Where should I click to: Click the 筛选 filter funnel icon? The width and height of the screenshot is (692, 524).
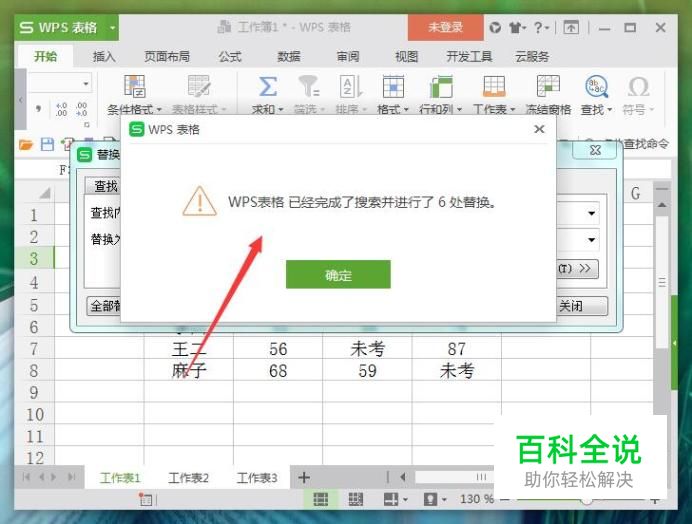pos(308,87)
